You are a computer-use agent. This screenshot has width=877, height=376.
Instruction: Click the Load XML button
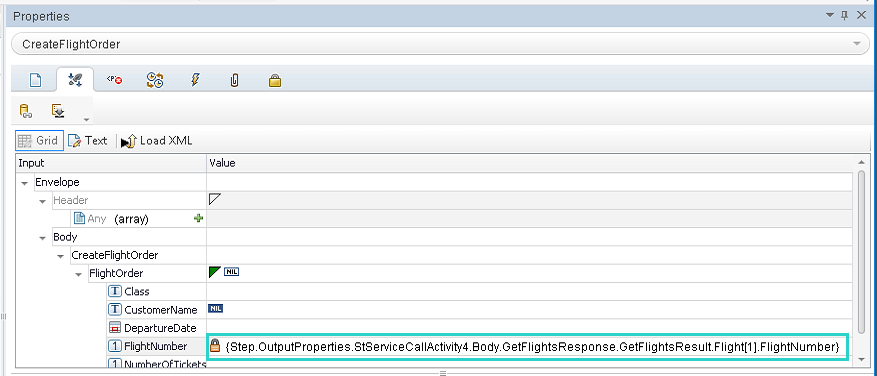(157, 141)
